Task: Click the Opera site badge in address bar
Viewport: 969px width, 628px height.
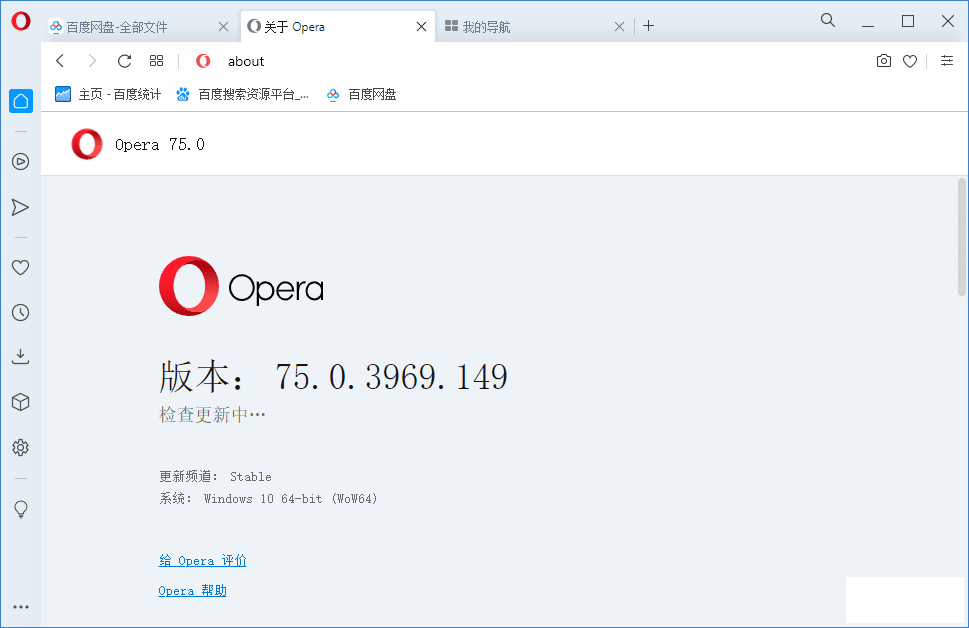Action: tap(203, 61)
